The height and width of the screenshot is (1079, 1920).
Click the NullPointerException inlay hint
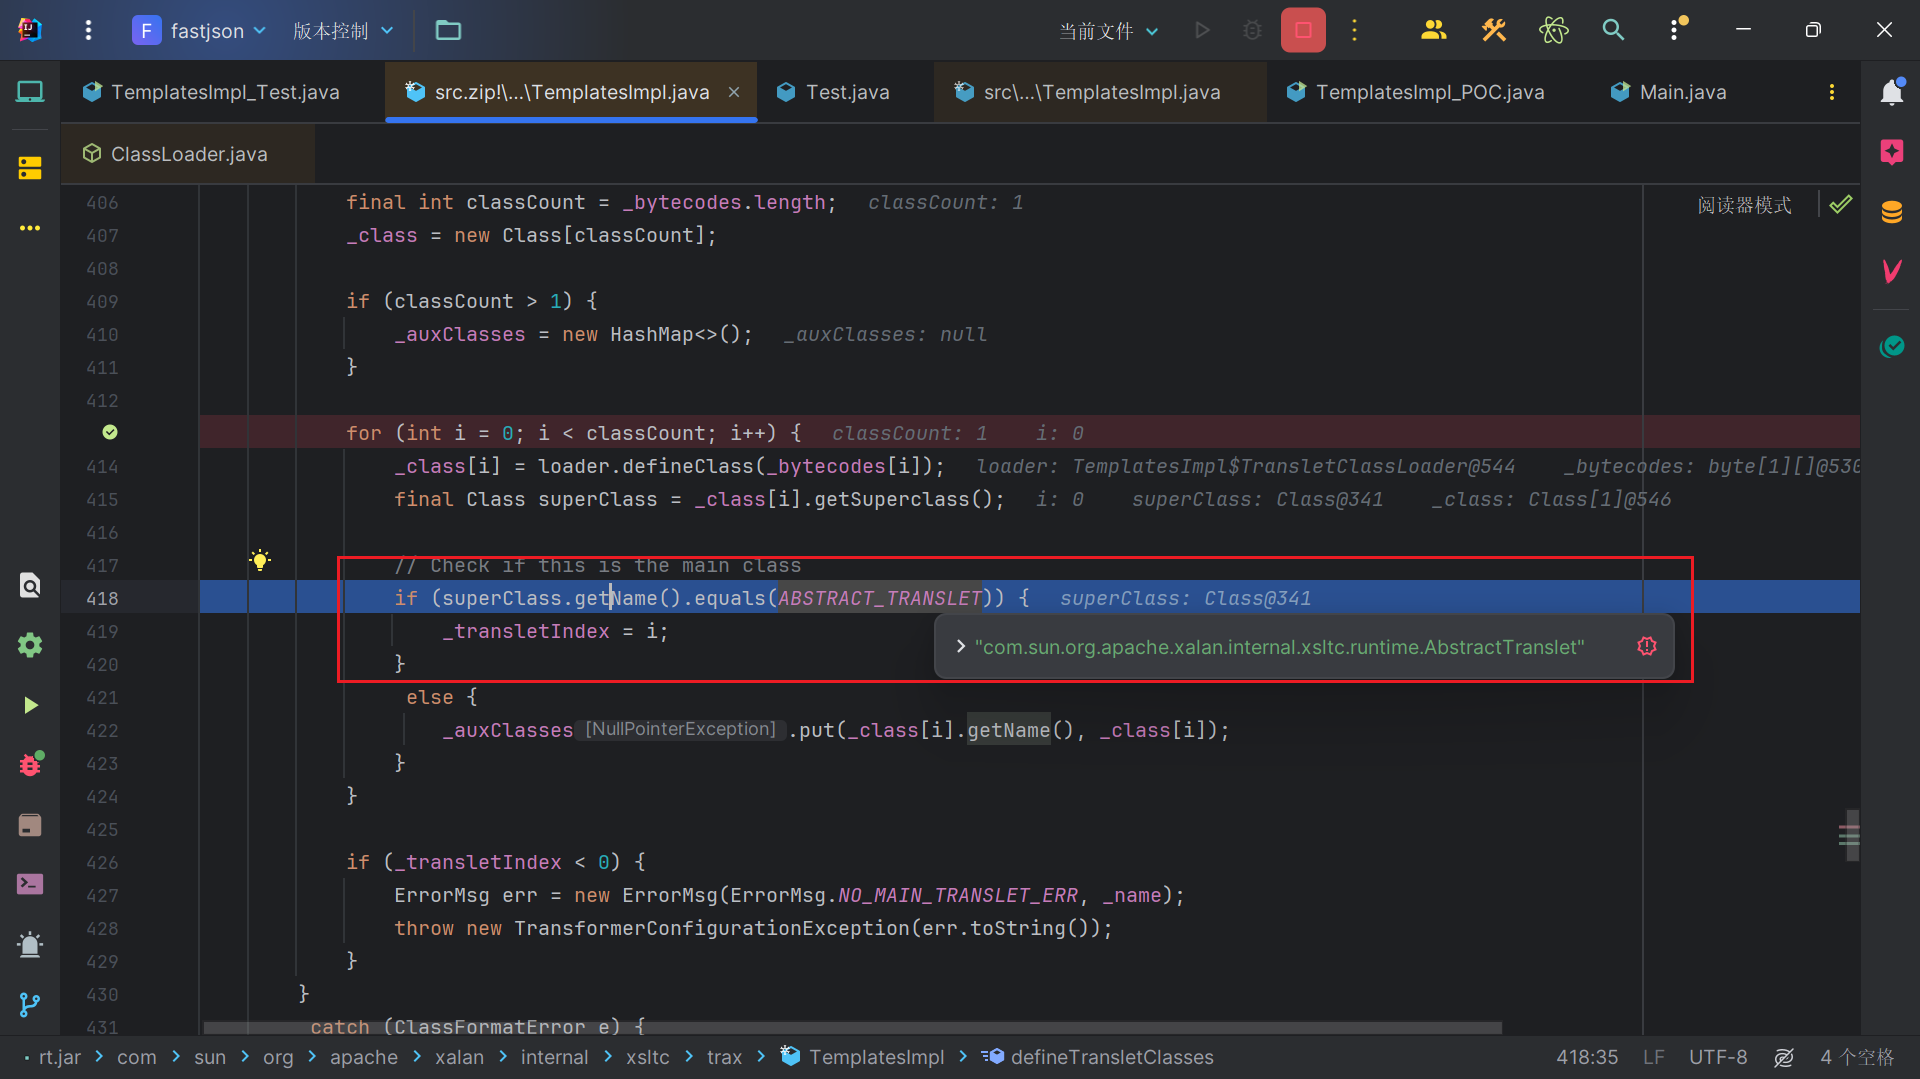(x=680, y=729)
